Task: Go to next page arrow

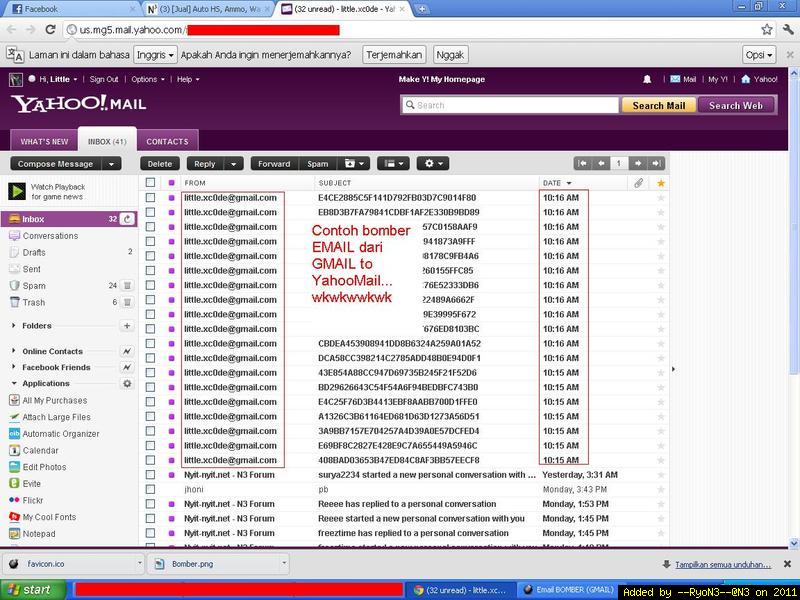Action: pos(637,163)
